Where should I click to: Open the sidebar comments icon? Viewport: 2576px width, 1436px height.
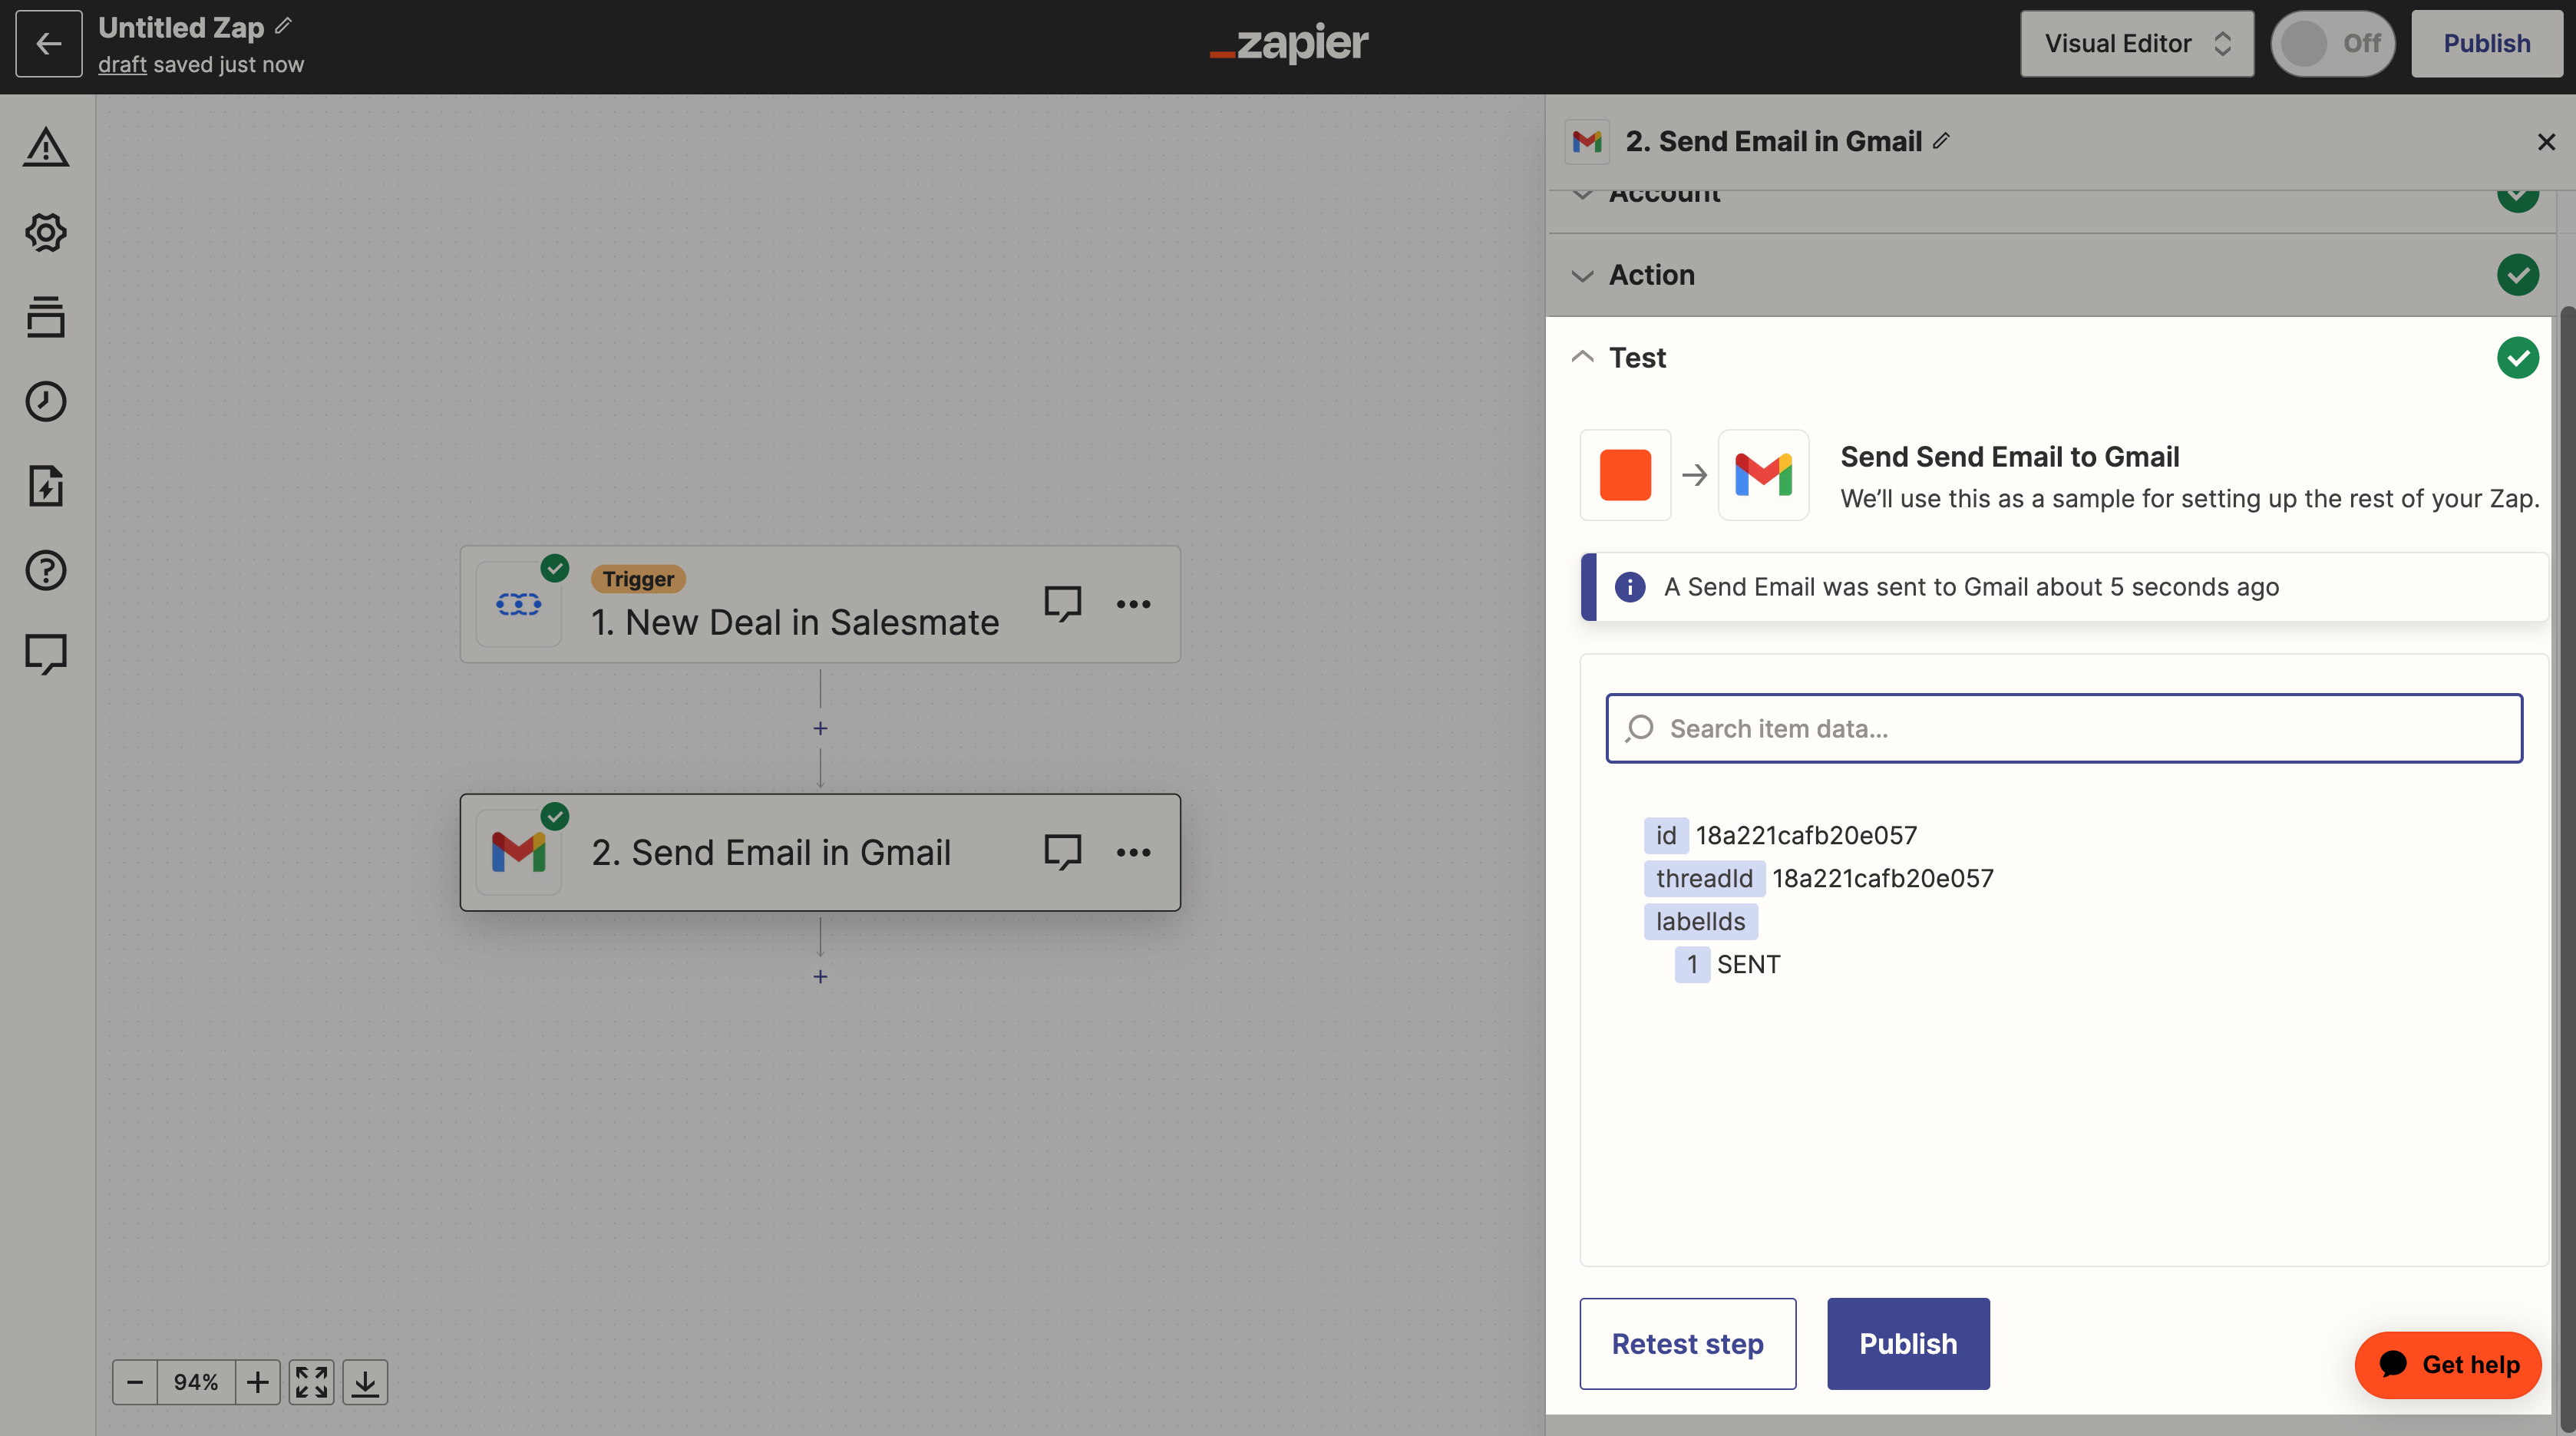tap(46, 655)
